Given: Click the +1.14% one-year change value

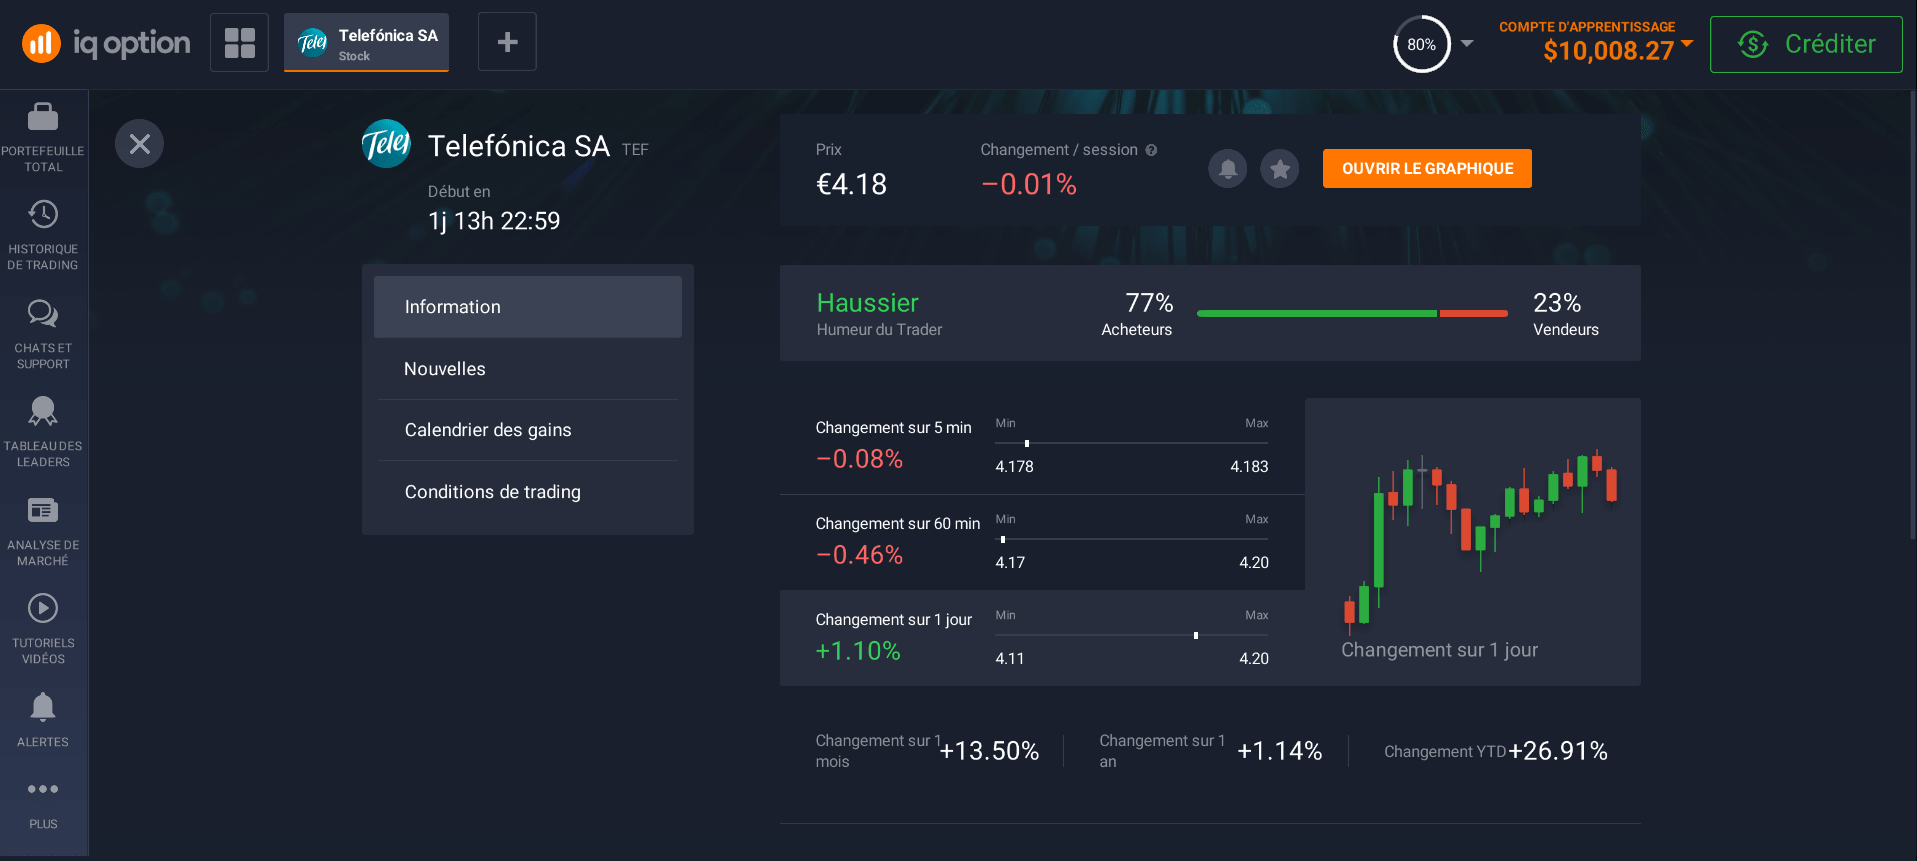Looking at the screenshot, I should click(1280, 751).
